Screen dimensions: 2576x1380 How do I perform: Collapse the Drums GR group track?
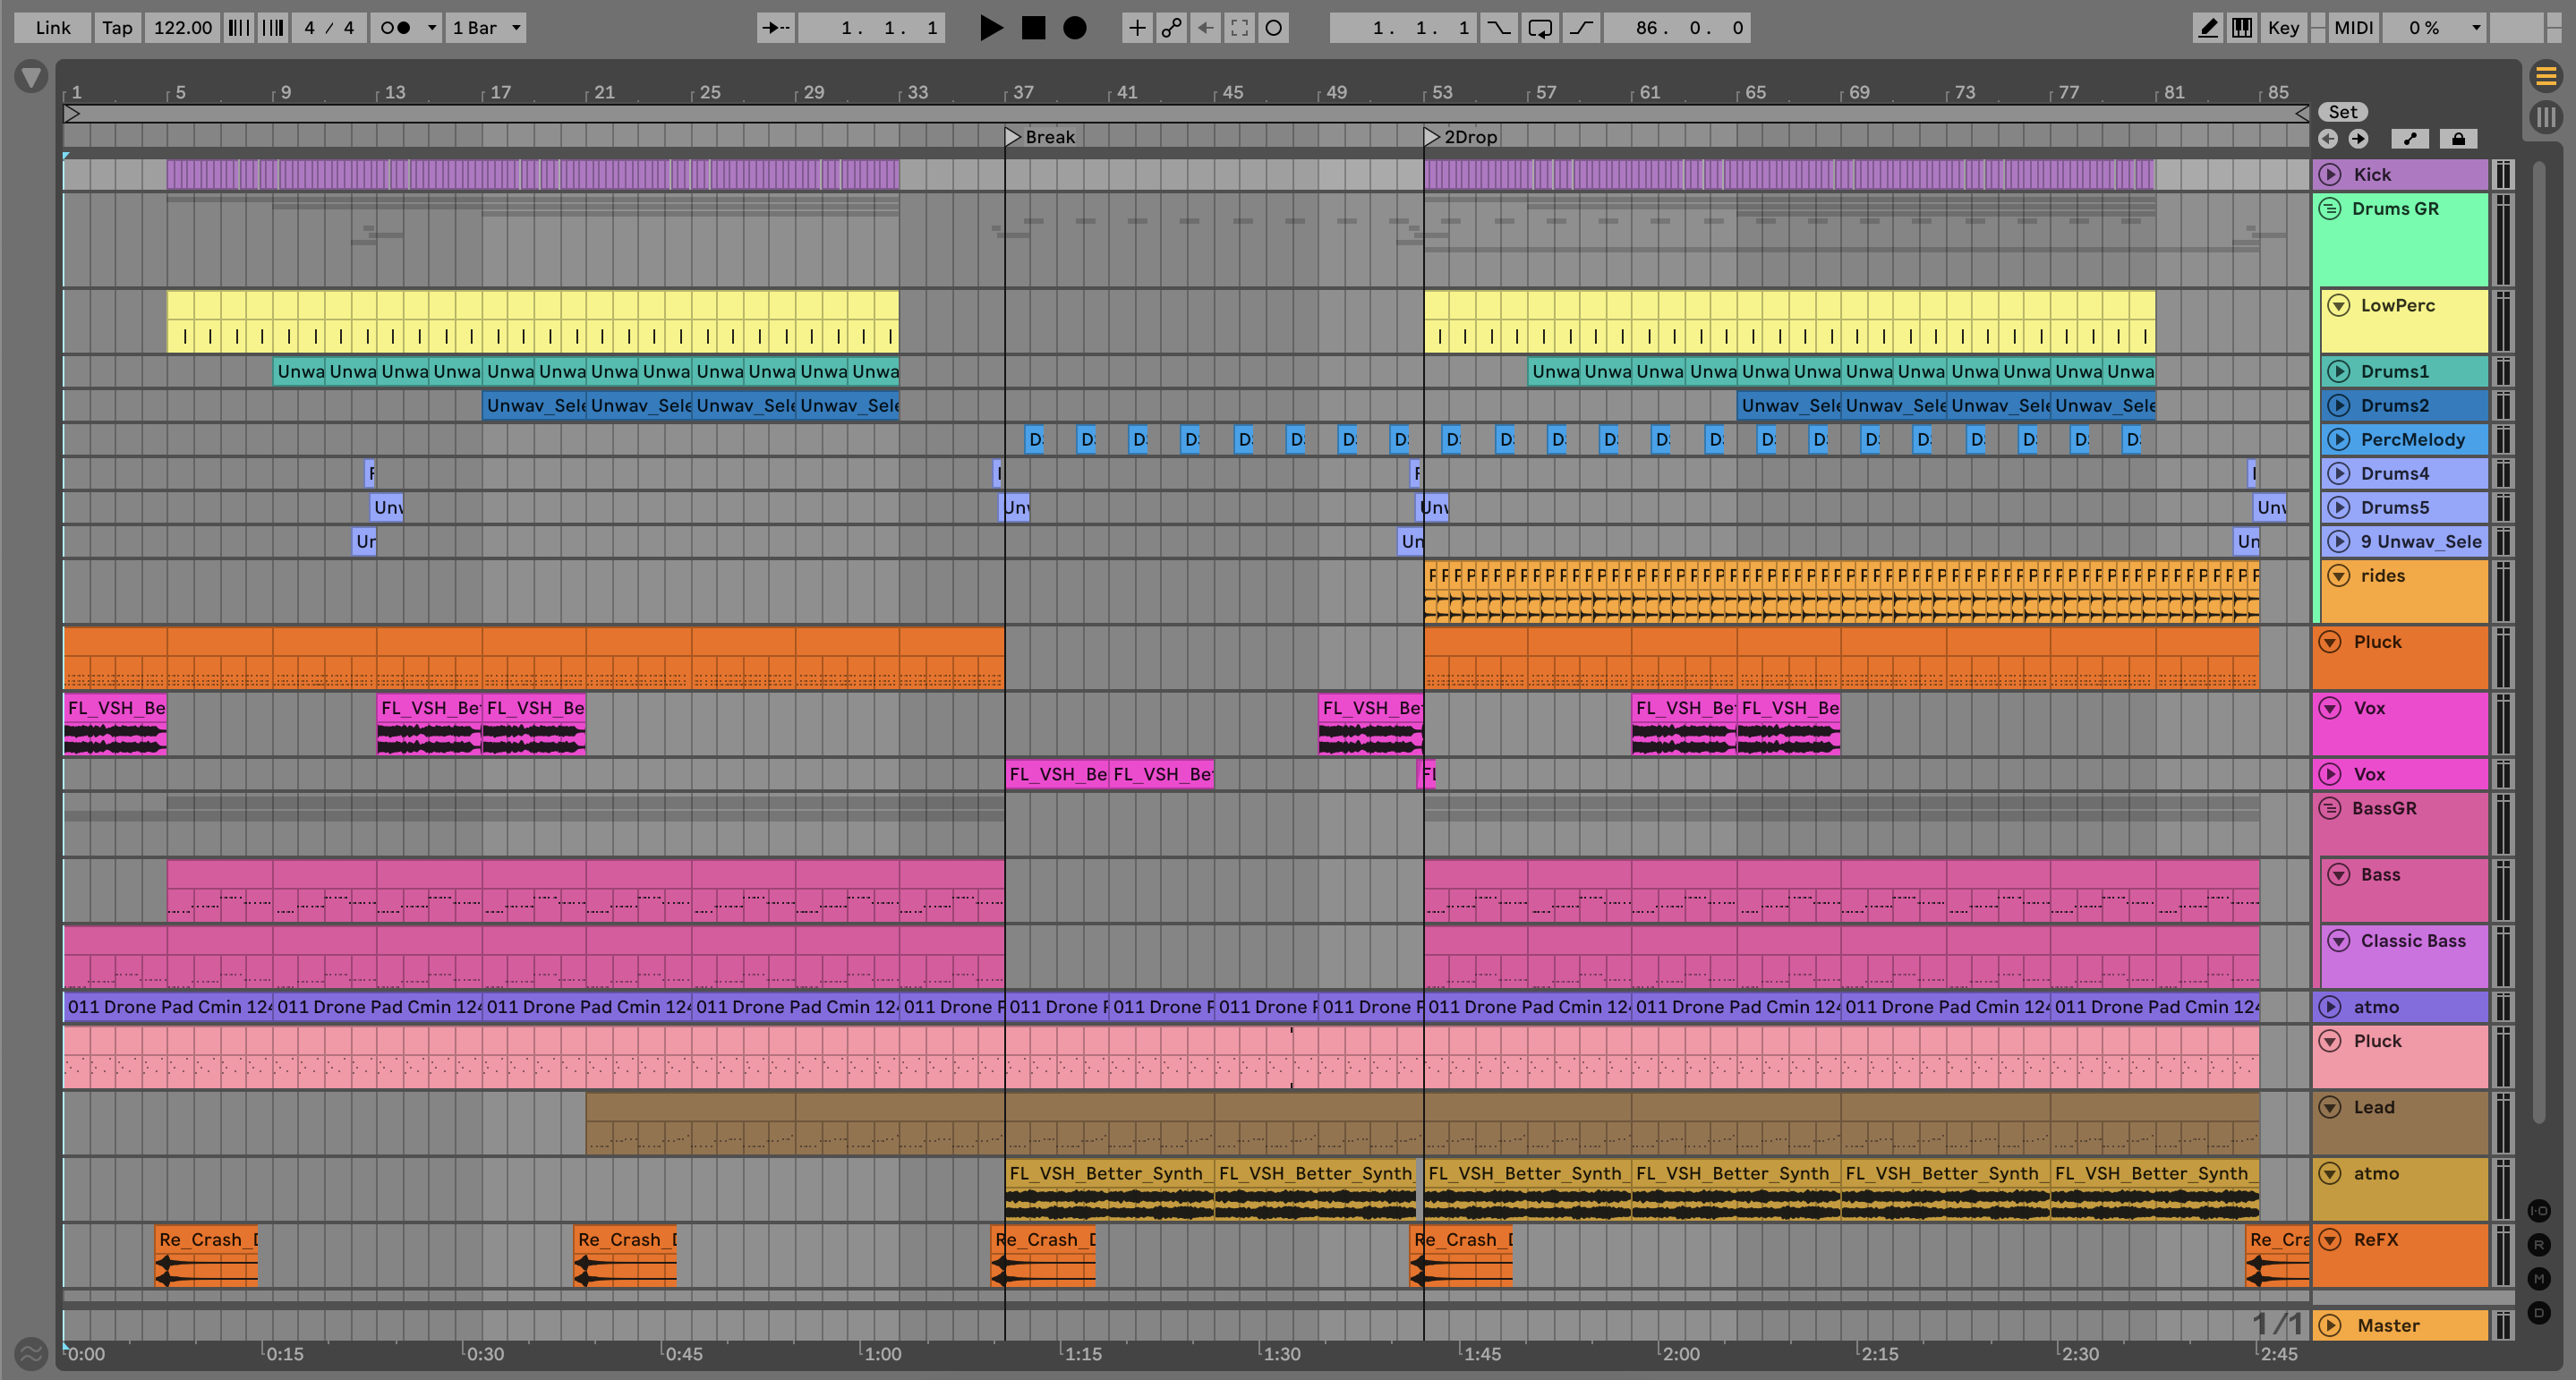(2330, 209)
